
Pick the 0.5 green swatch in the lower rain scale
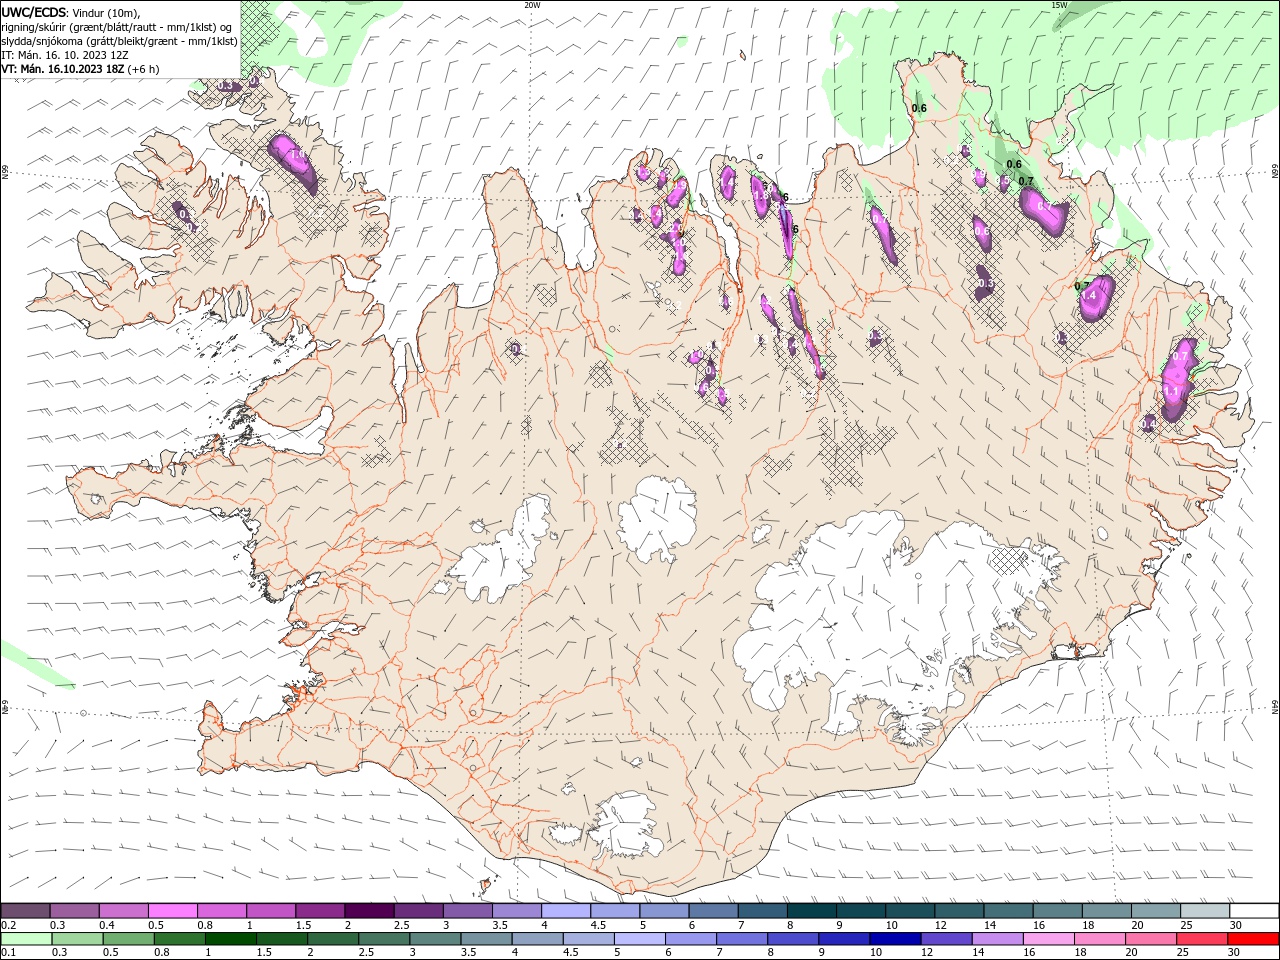point(128,939)
